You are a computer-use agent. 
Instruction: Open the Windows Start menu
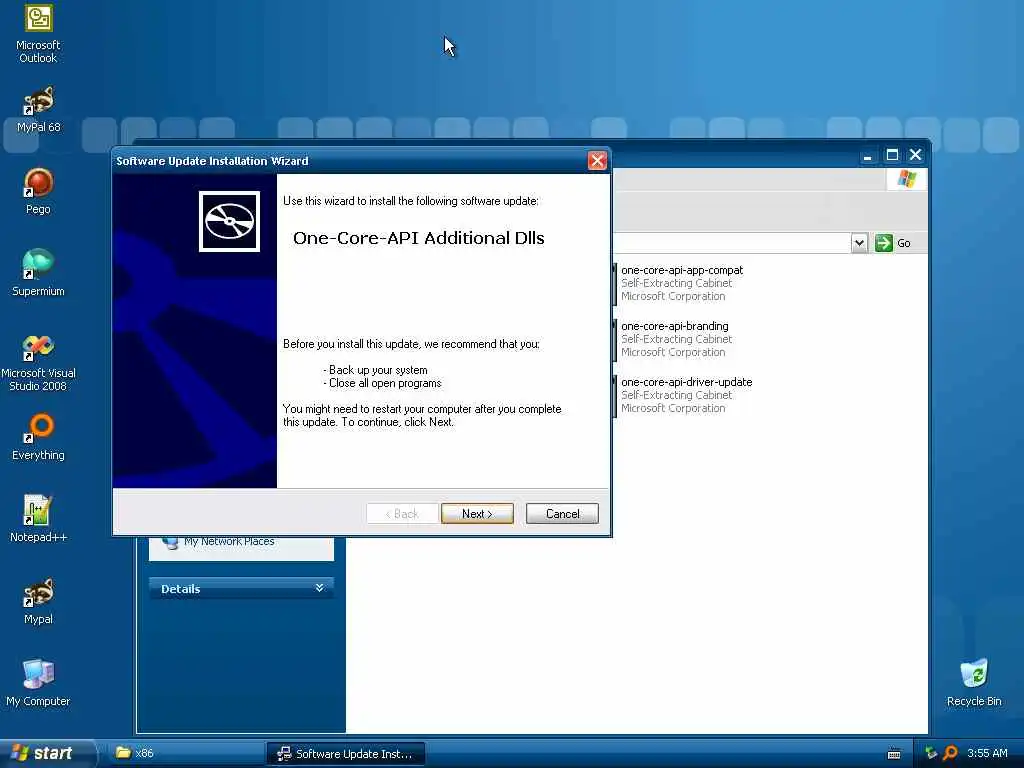pos(47,753)
